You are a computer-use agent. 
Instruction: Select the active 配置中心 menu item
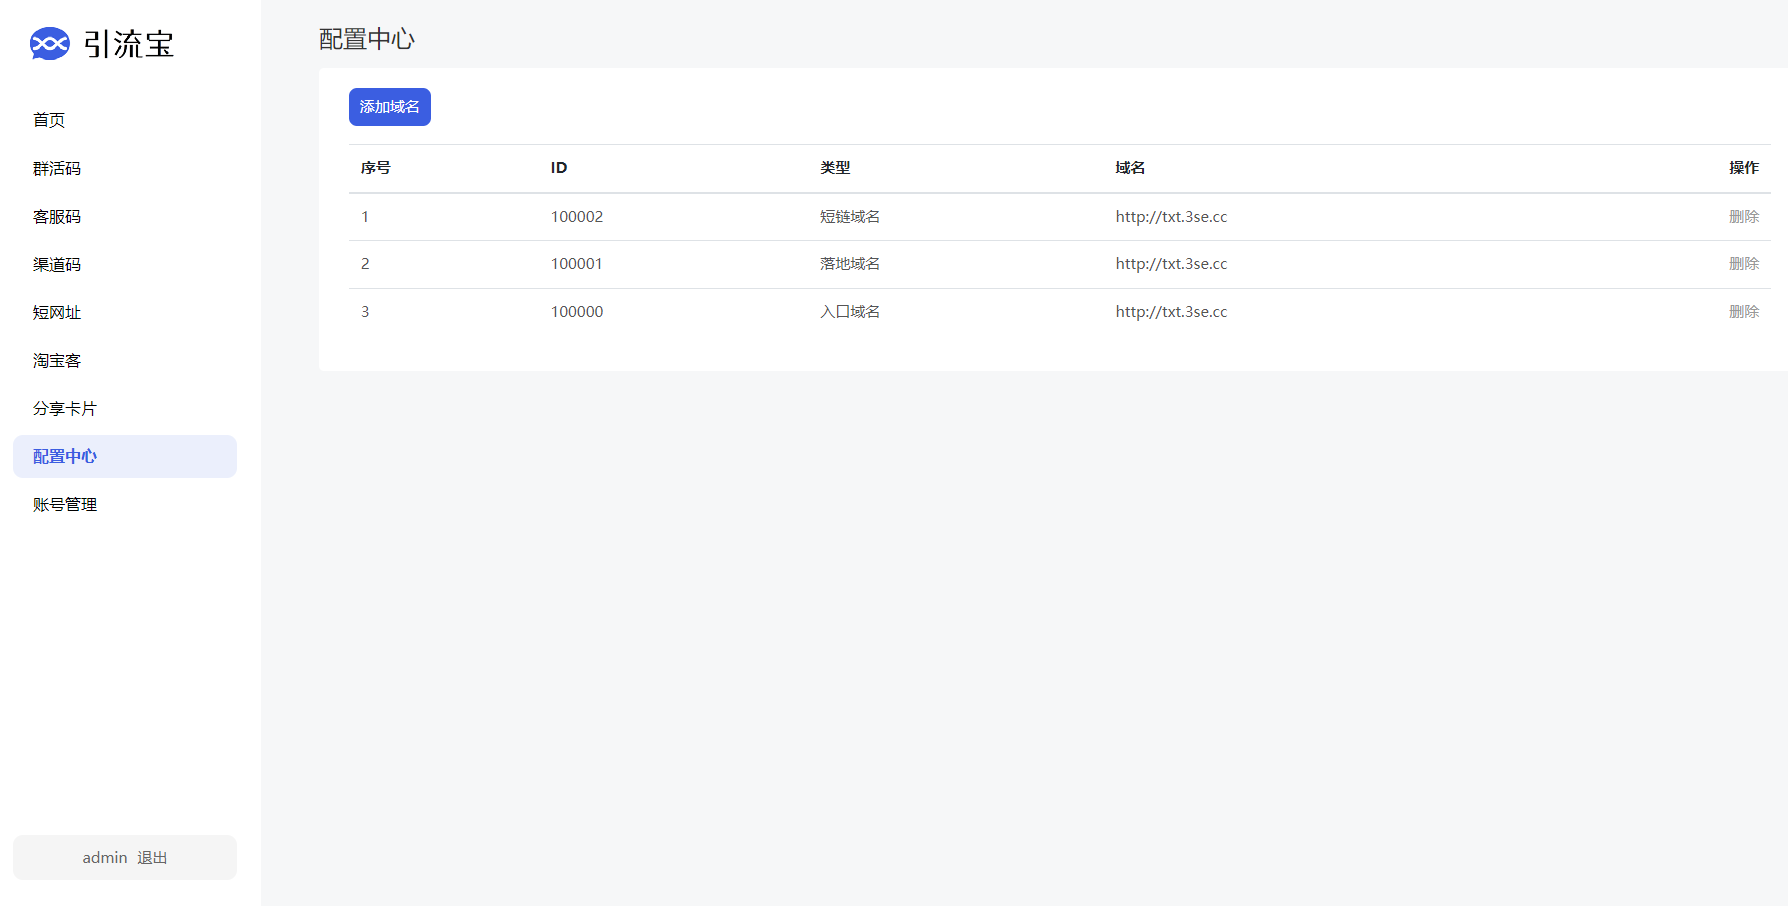pos(65,456)
